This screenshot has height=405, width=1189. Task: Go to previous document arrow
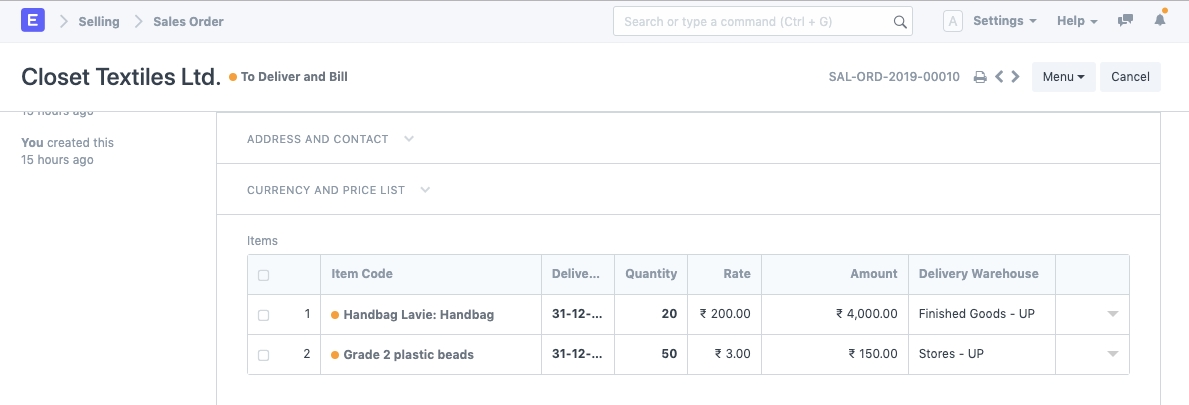999,77
